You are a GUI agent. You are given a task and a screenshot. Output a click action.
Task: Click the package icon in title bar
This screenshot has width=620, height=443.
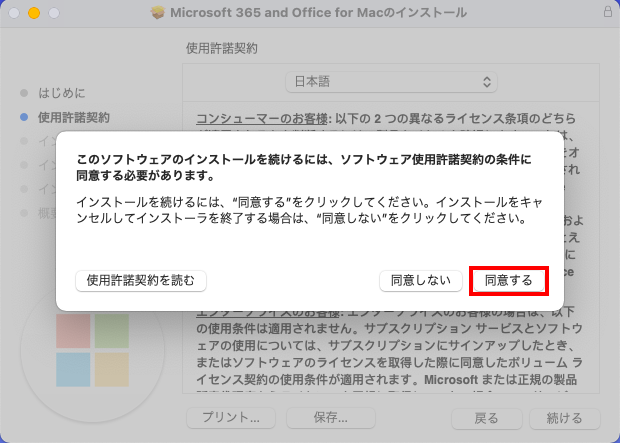157,12
